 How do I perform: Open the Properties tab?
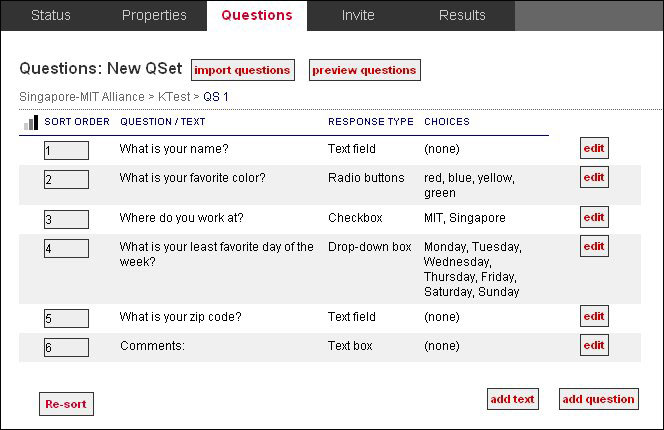click(154, 15)
